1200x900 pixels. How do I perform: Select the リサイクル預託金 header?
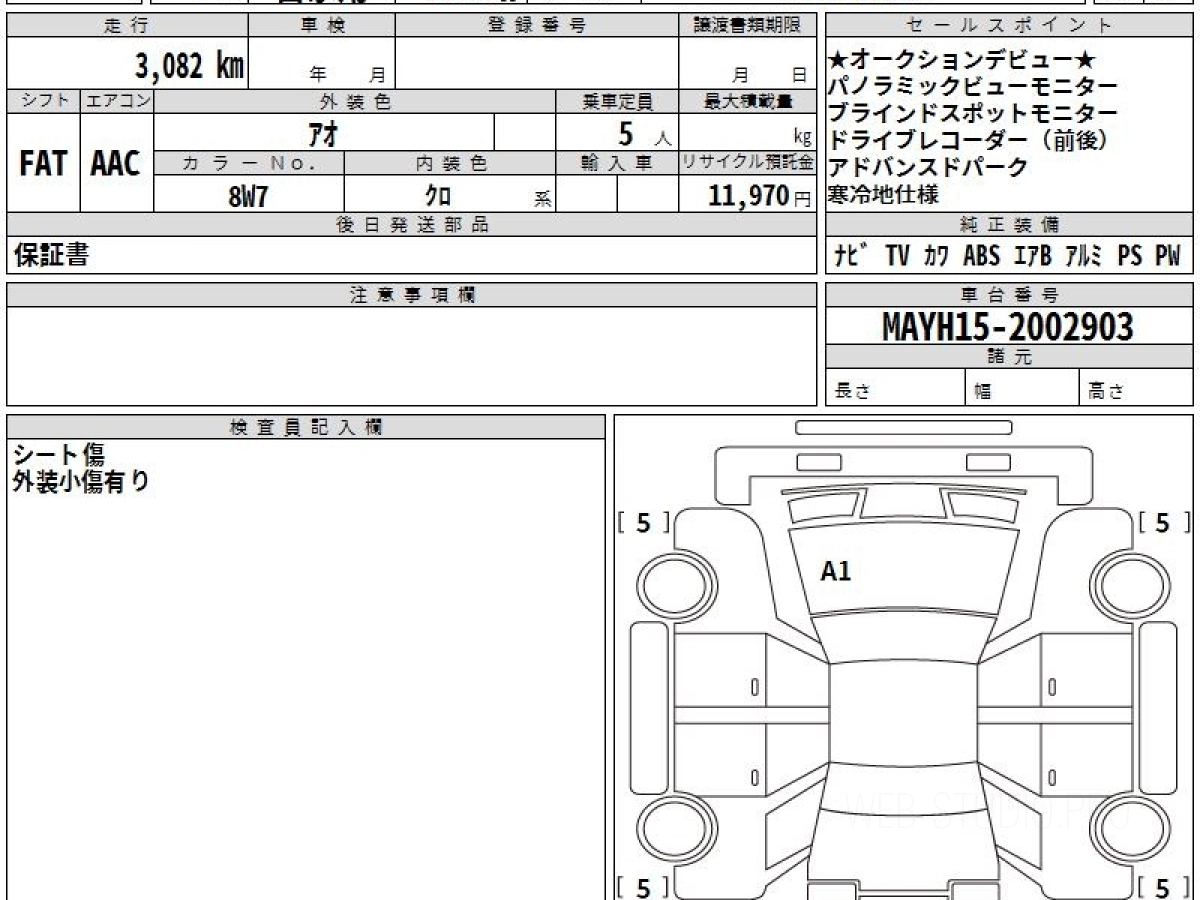click(x=748, y=163)
